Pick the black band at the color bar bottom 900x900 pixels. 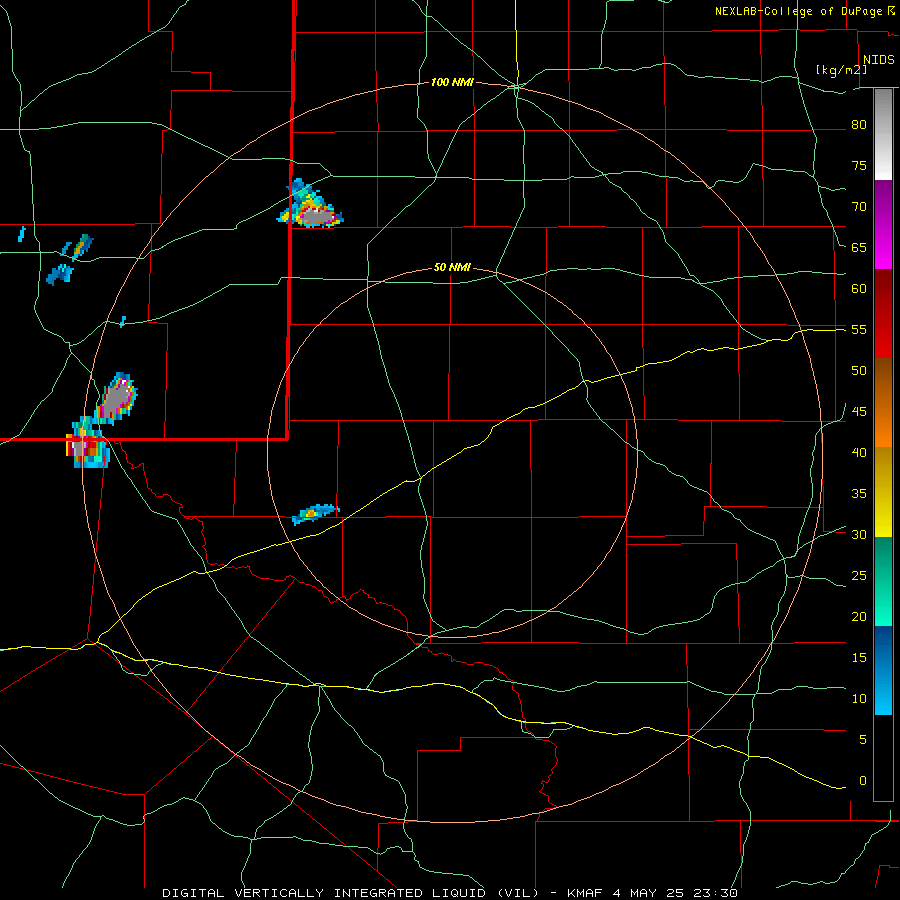(883, 758)
